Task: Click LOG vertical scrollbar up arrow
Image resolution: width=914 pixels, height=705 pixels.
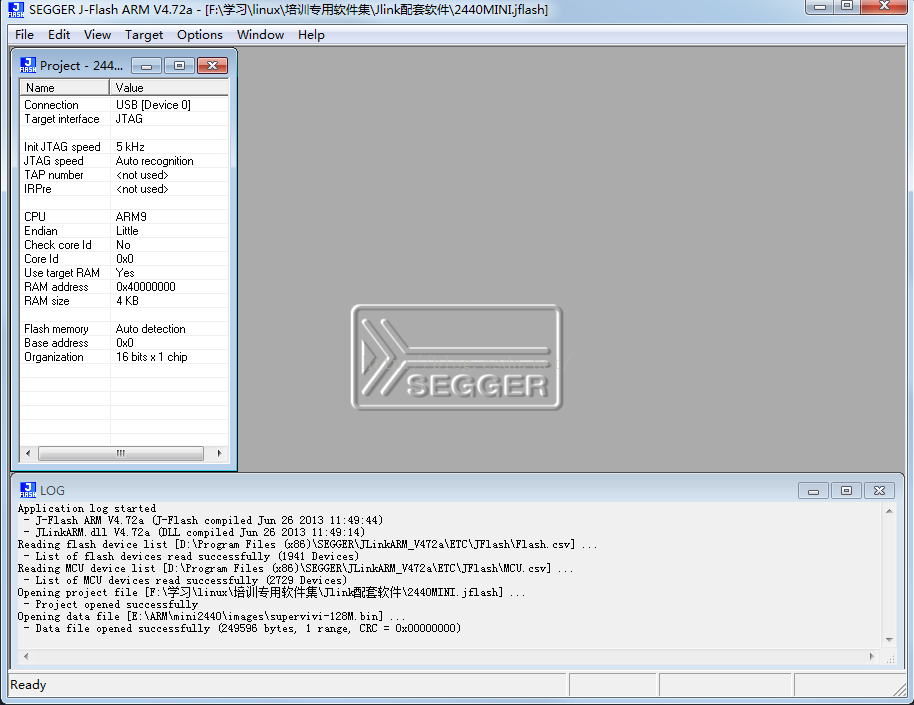Action: (889, 511)
